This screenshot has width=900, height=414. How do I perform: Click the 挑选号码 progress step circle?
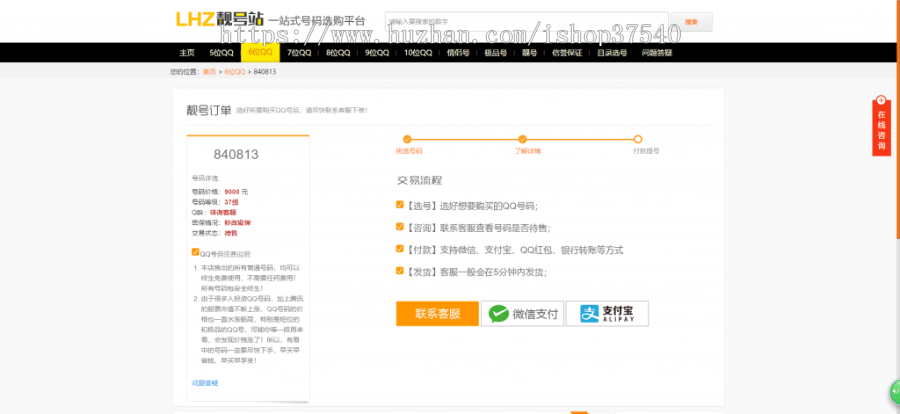[x=407, y=140]
